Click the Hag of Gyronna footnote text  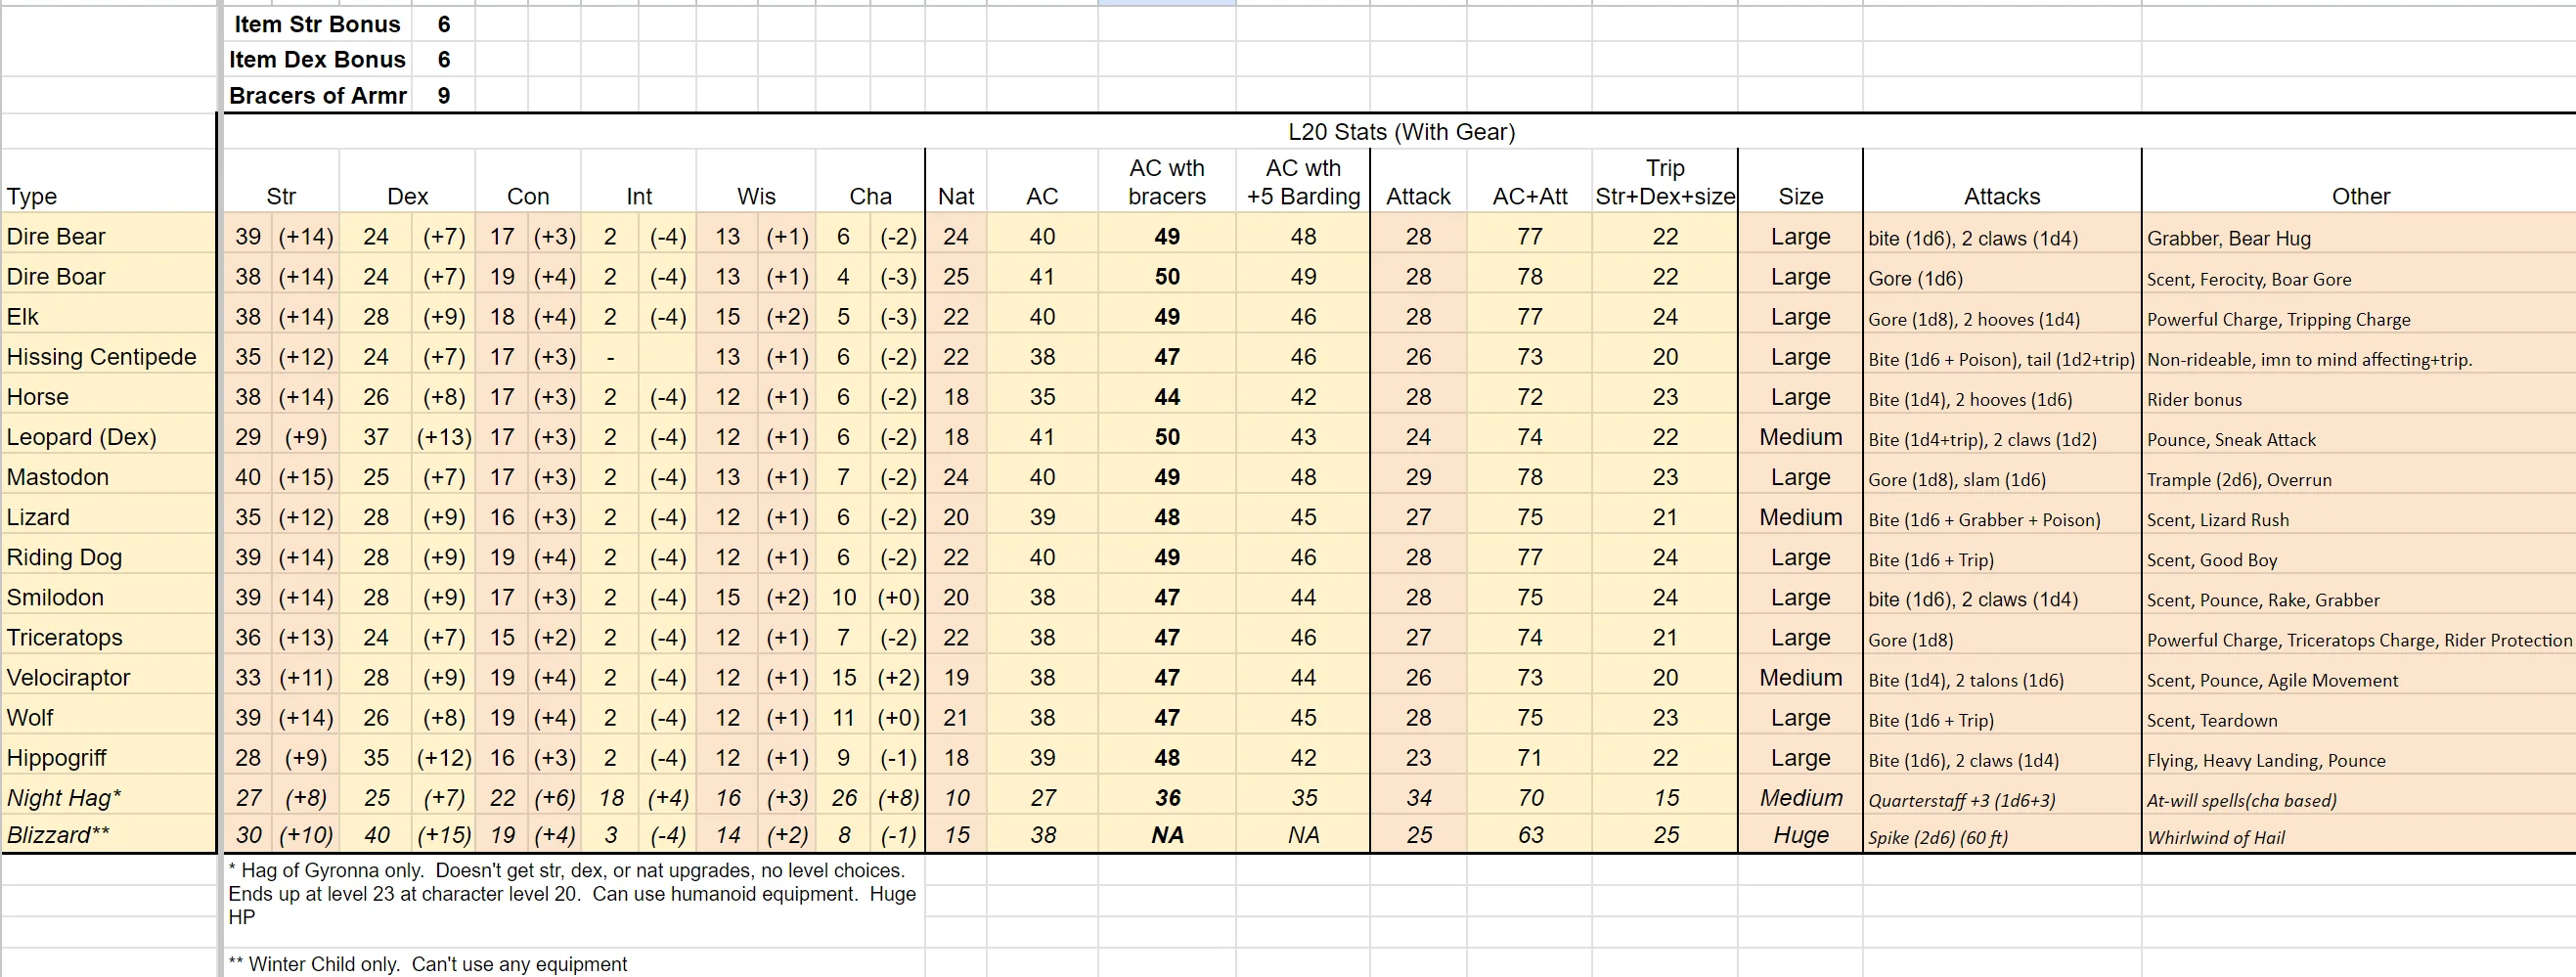click(x=573, y=893)
